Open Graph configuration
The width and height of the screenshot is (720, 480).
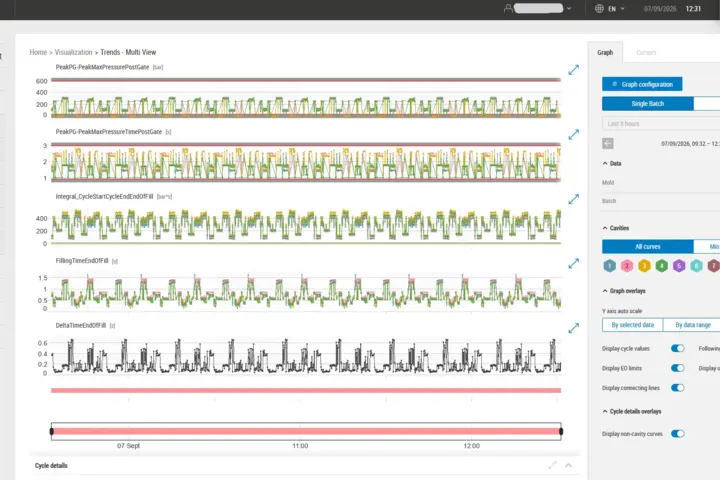tap(642, 84)
